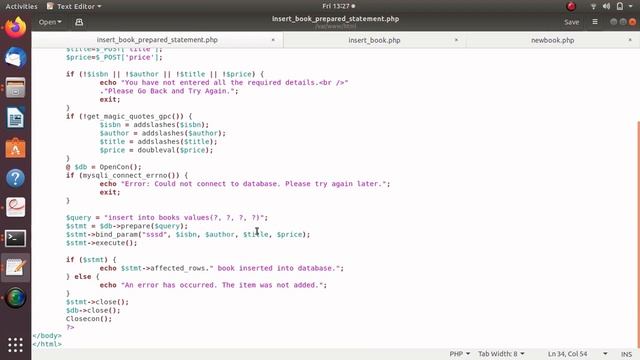Click the Closecon(); line
The height and width of the screenshot is (360, 640).
tap(89, 319)
